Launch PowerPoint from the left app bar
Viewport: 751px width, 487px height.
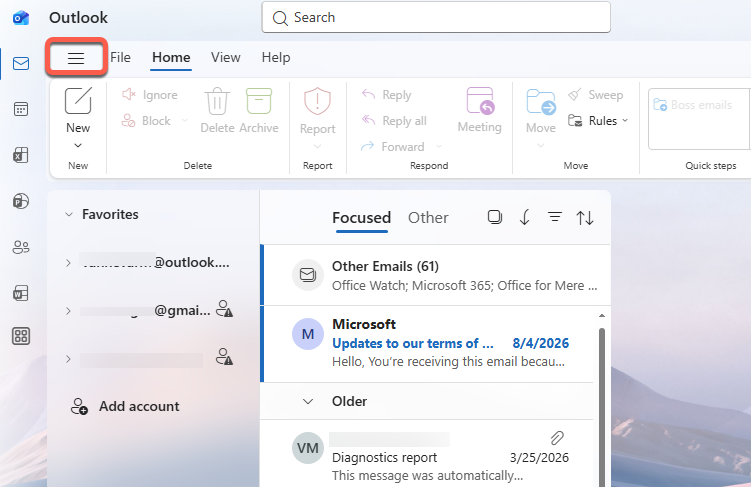click(x=21, y=201)
